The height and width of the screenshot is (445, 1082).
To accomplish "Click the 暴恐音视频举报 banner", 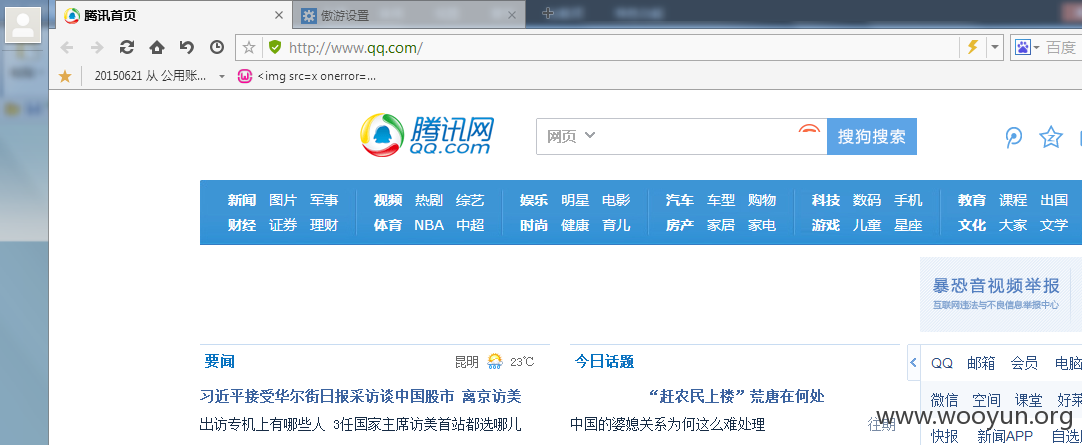I will [1001, 295].
